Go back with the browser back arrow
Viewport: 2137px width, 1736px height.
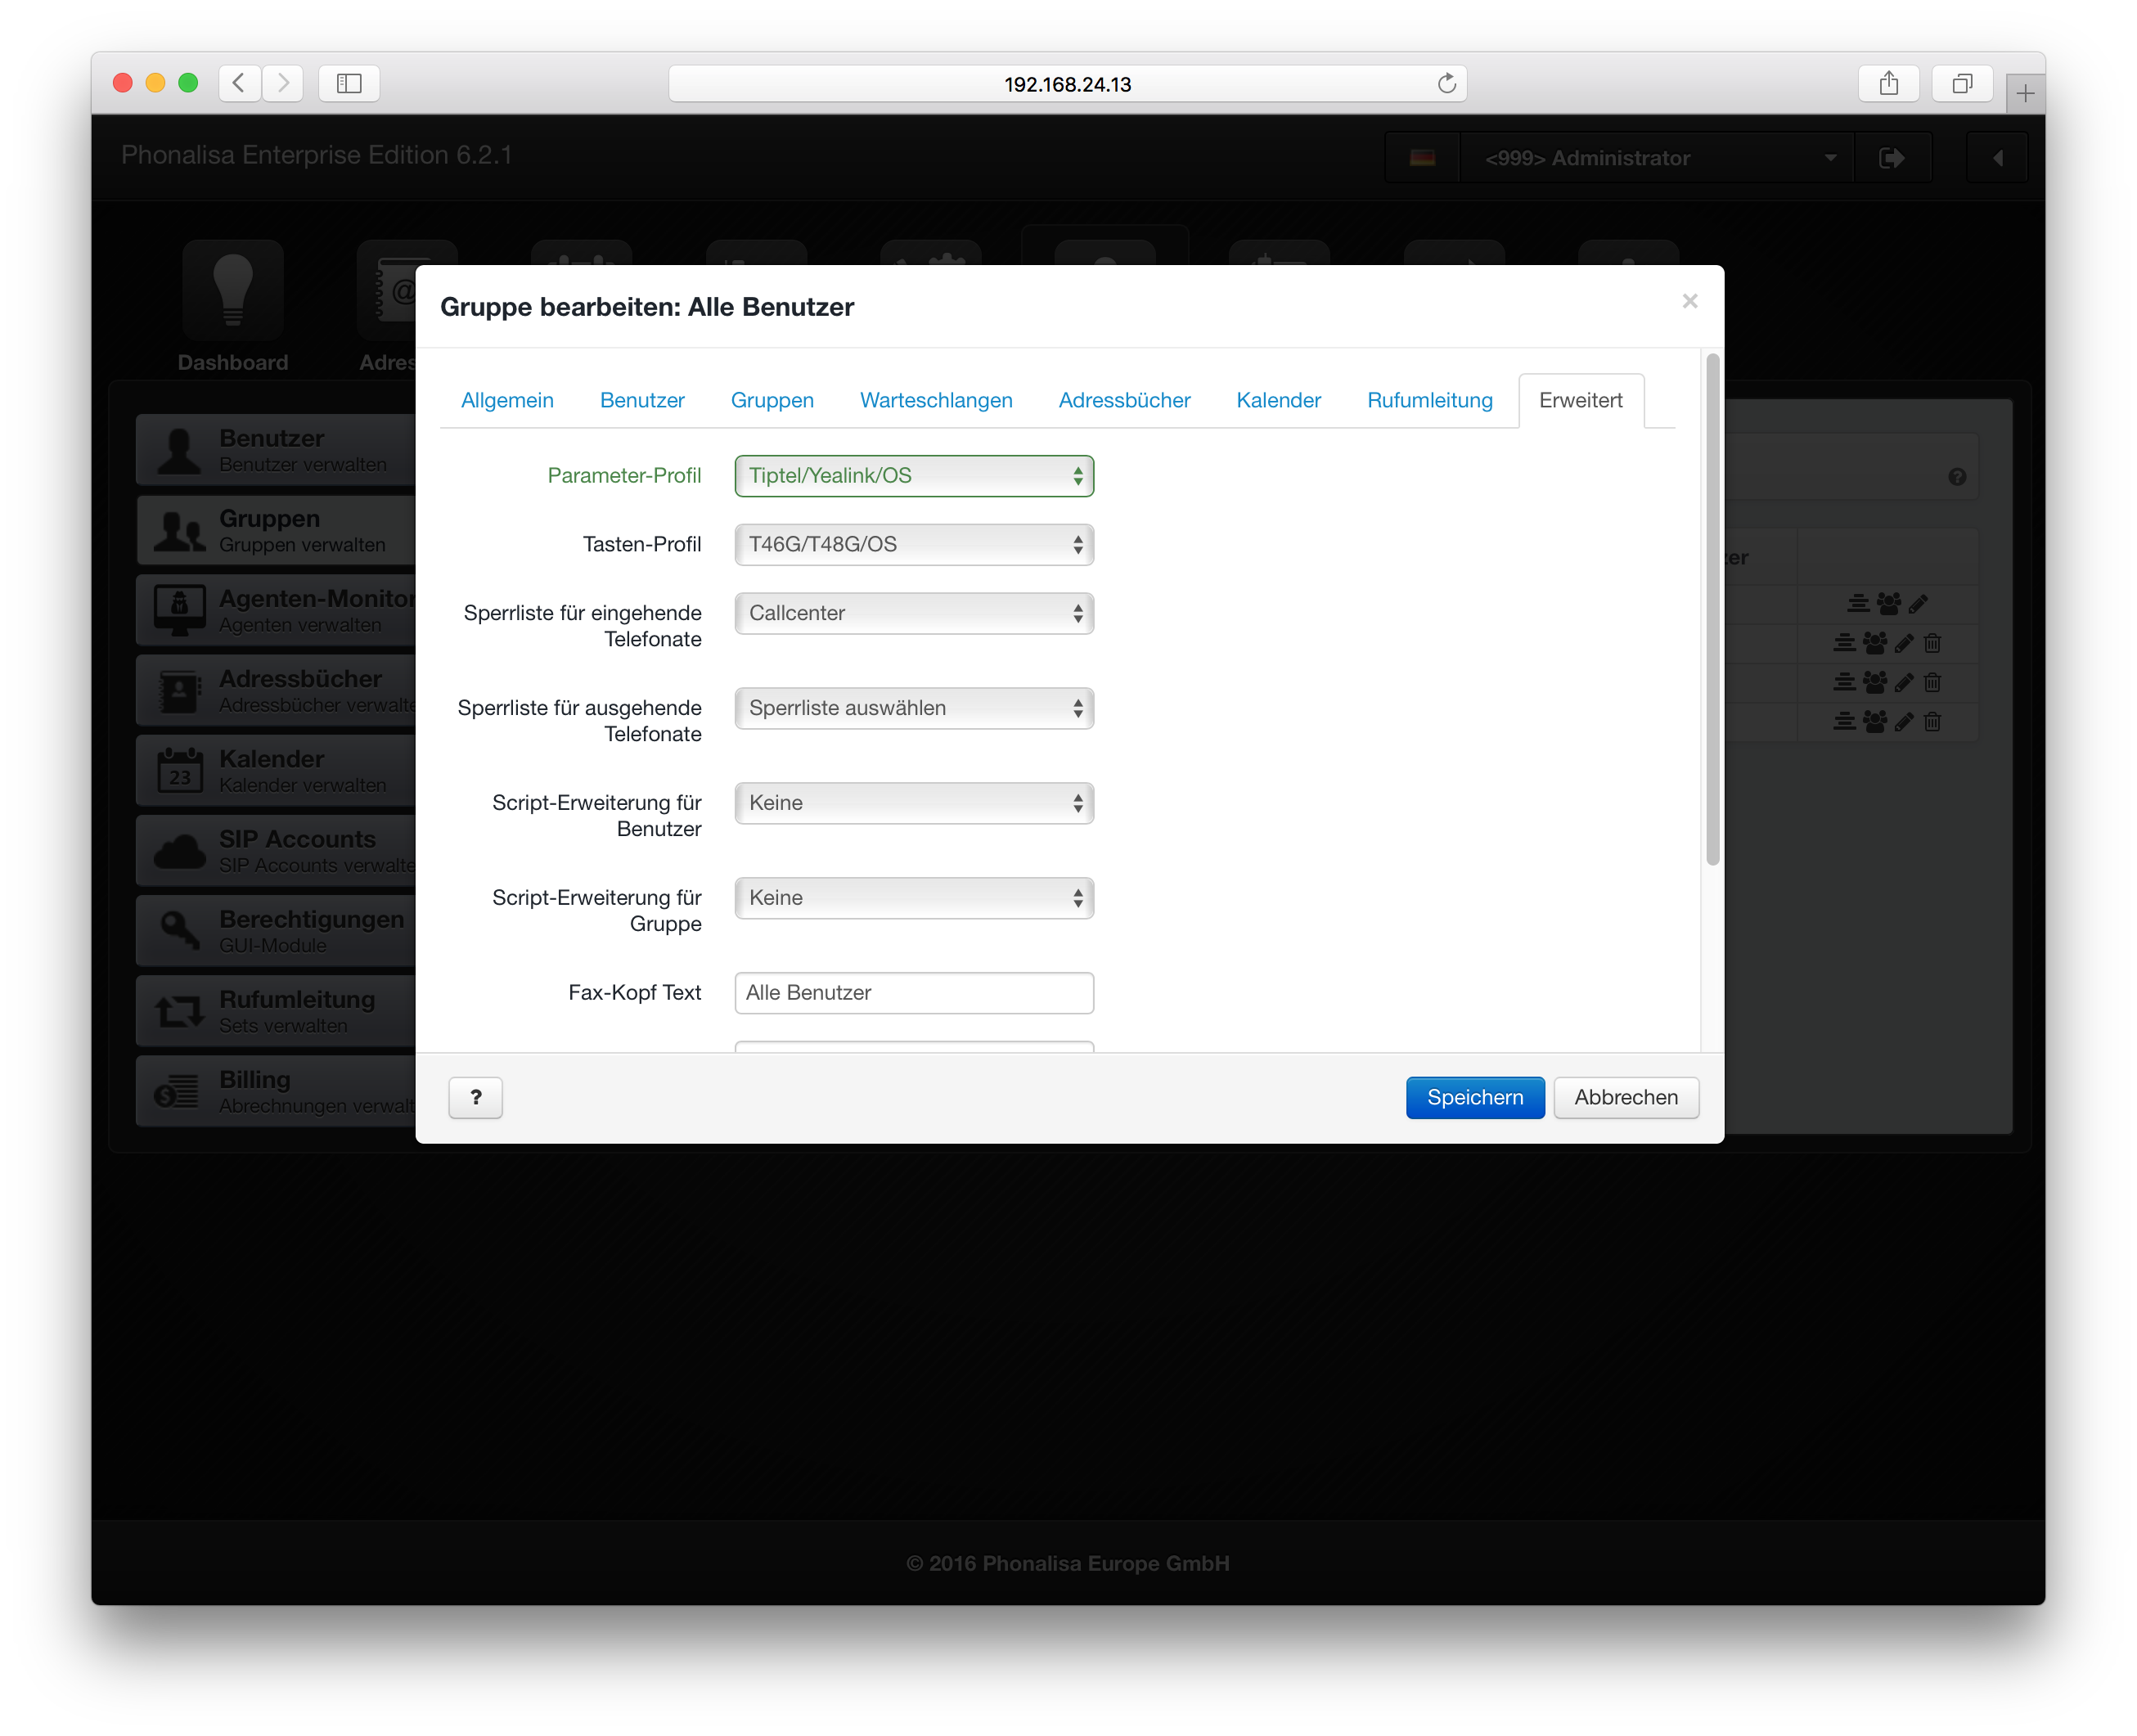(x=239, y=84)
